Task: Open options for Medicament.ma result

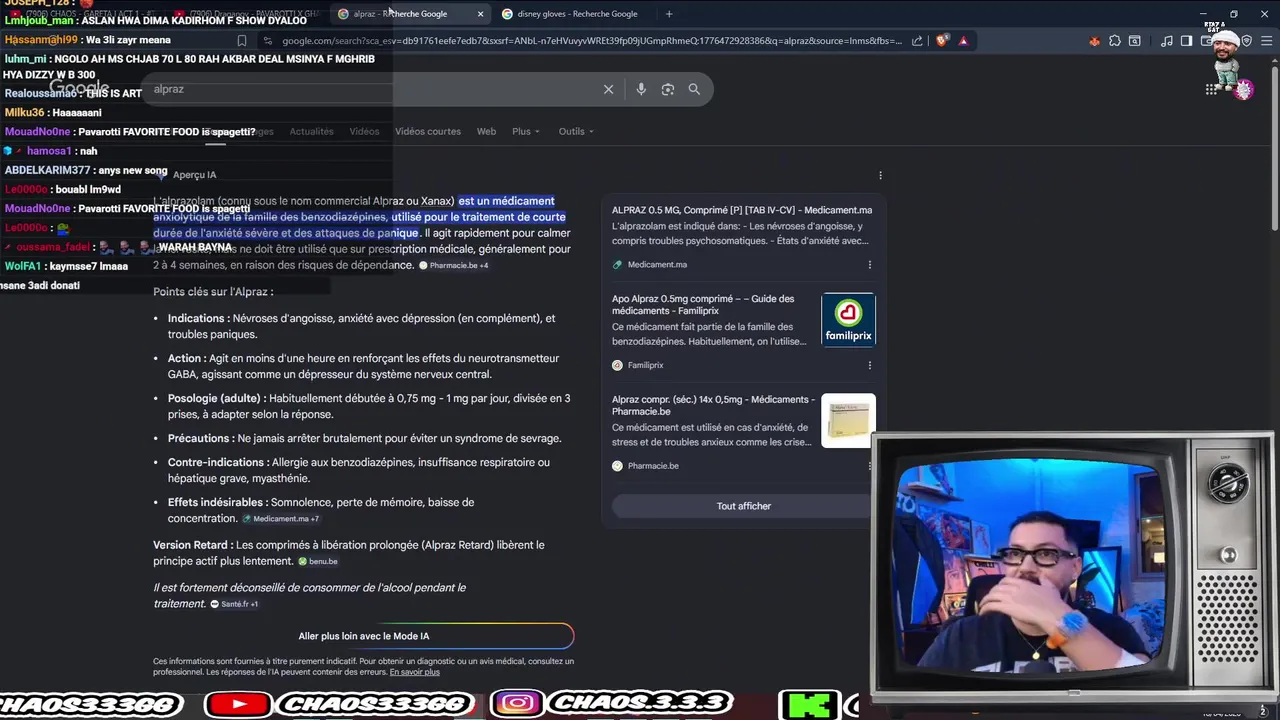Action: (869, 265)
